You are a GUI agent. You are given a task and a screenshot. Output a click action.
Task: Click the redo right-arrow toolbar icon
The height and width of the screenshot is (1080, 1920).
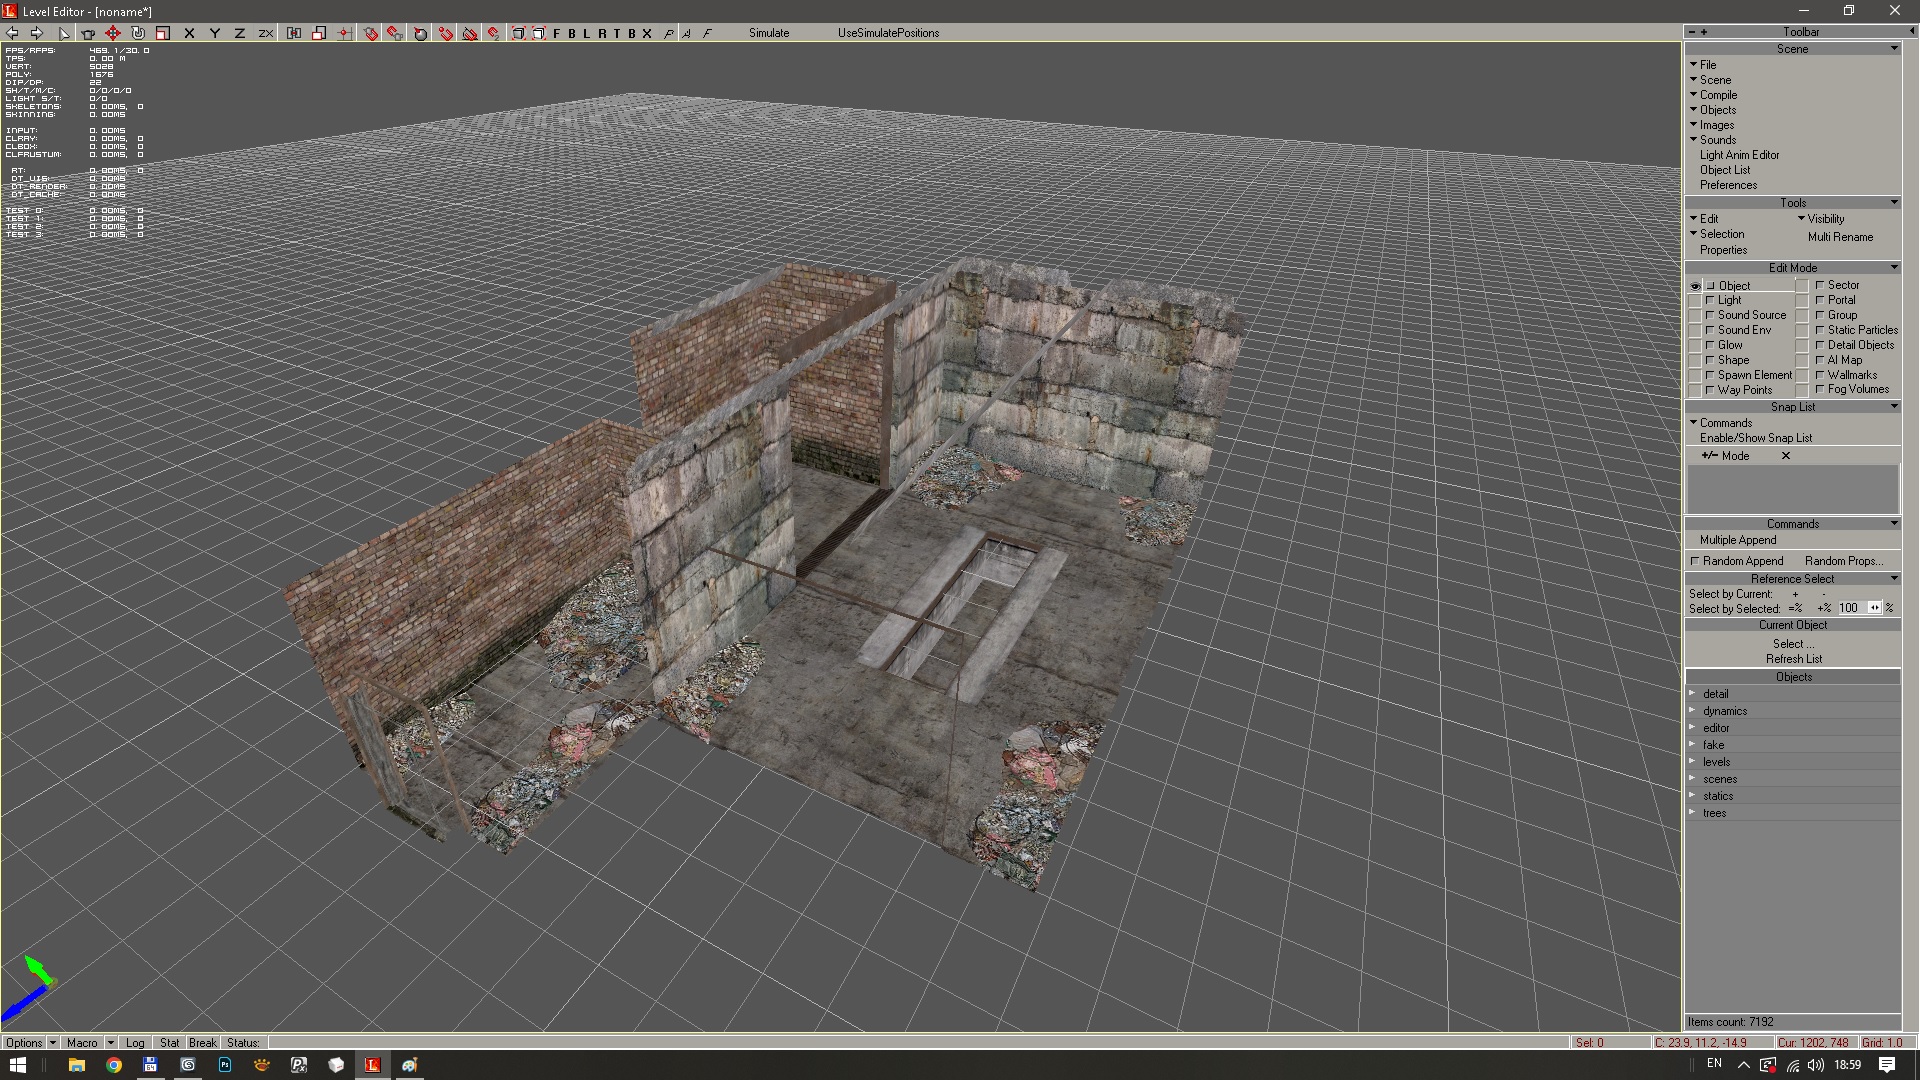coord(37,33)
